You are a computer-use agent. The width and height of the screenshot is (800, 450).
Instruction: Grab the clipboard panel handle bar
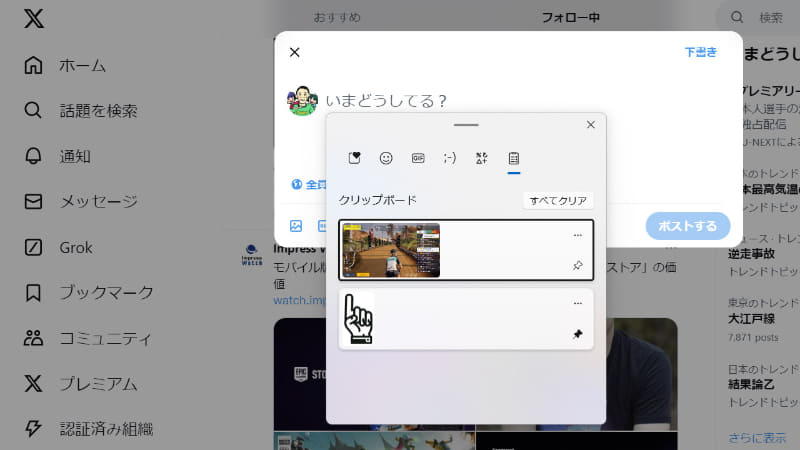[x=466, y=124]
